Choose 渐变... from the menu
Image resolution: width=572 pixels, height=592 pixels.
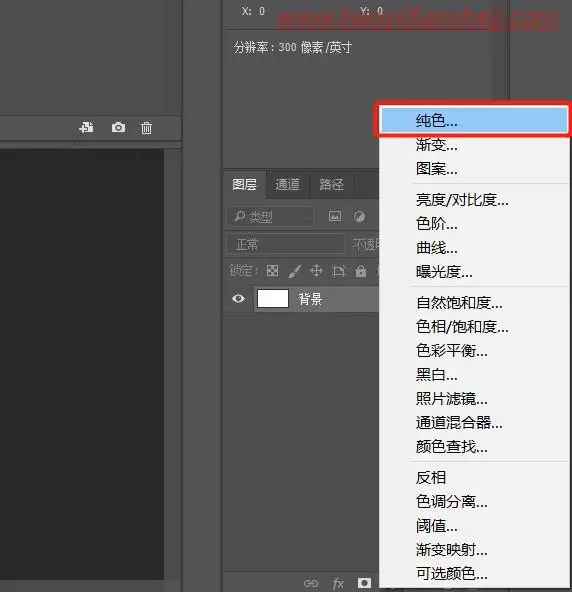coord(474,145)
